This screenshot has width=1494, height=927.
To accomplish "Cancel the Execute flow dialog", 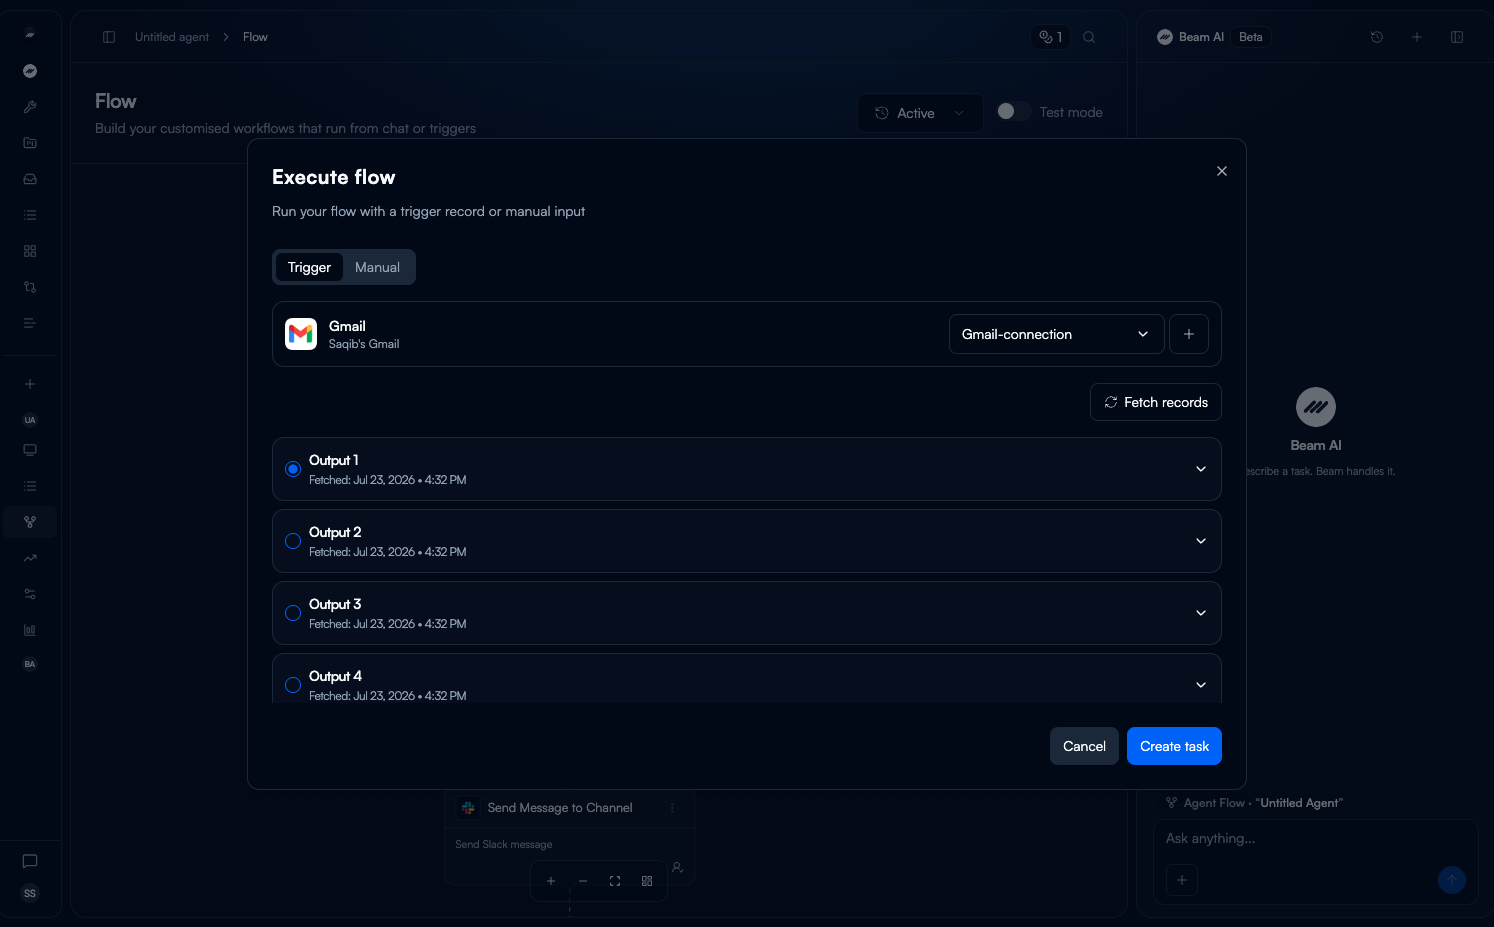I will click(1084, 746).
